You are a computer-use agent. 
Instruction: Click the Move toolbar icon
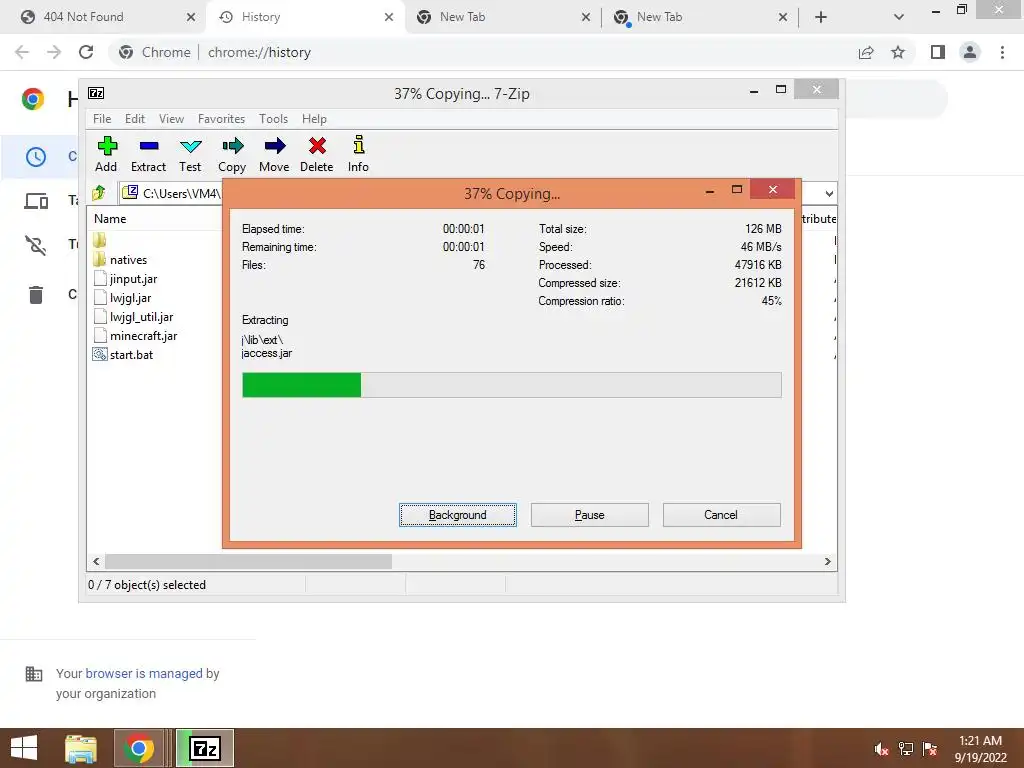[275, 146]
